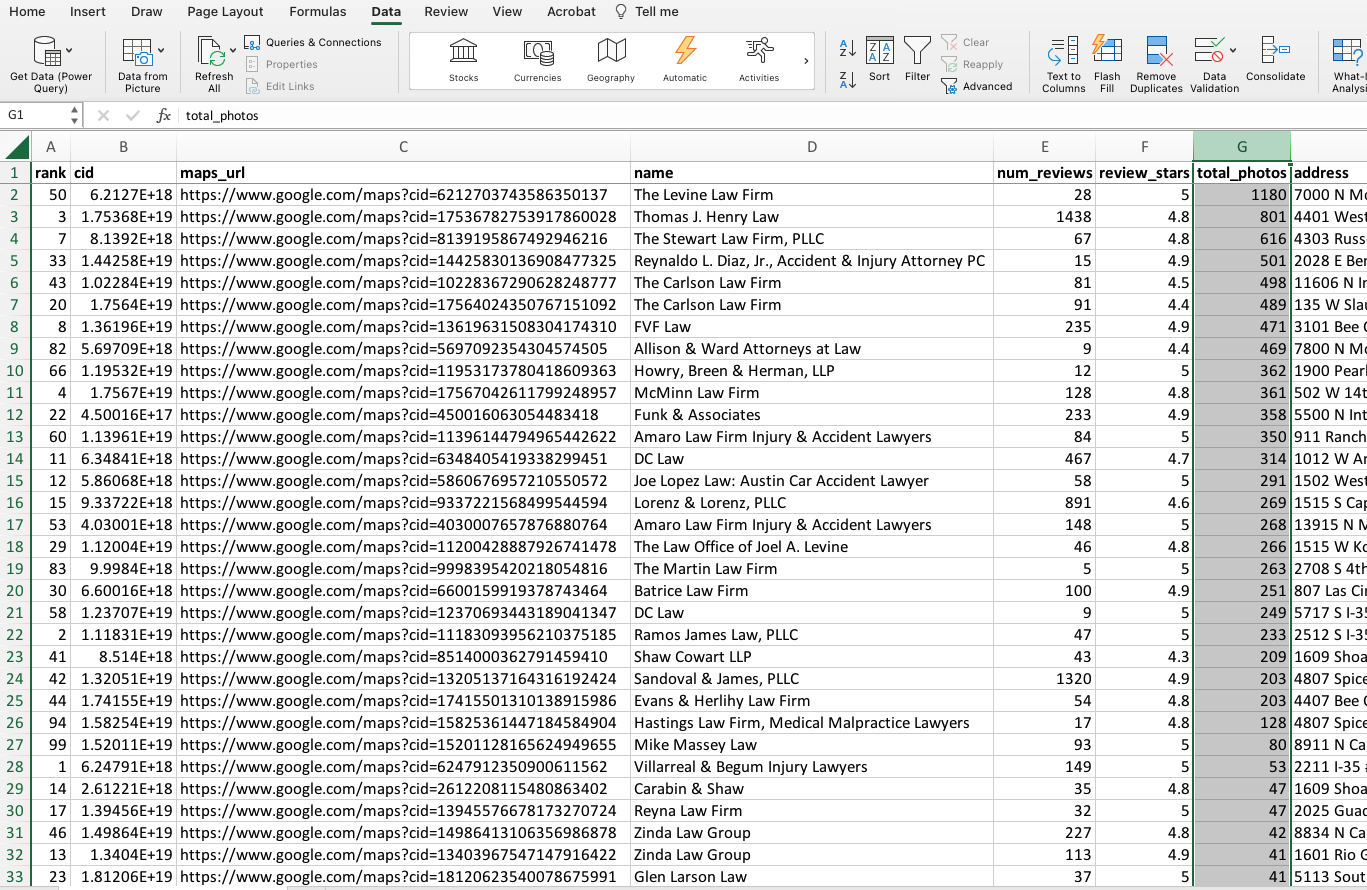Select column D header
Viewport: 1367px width, 890px height.
[x=811, y=147]
